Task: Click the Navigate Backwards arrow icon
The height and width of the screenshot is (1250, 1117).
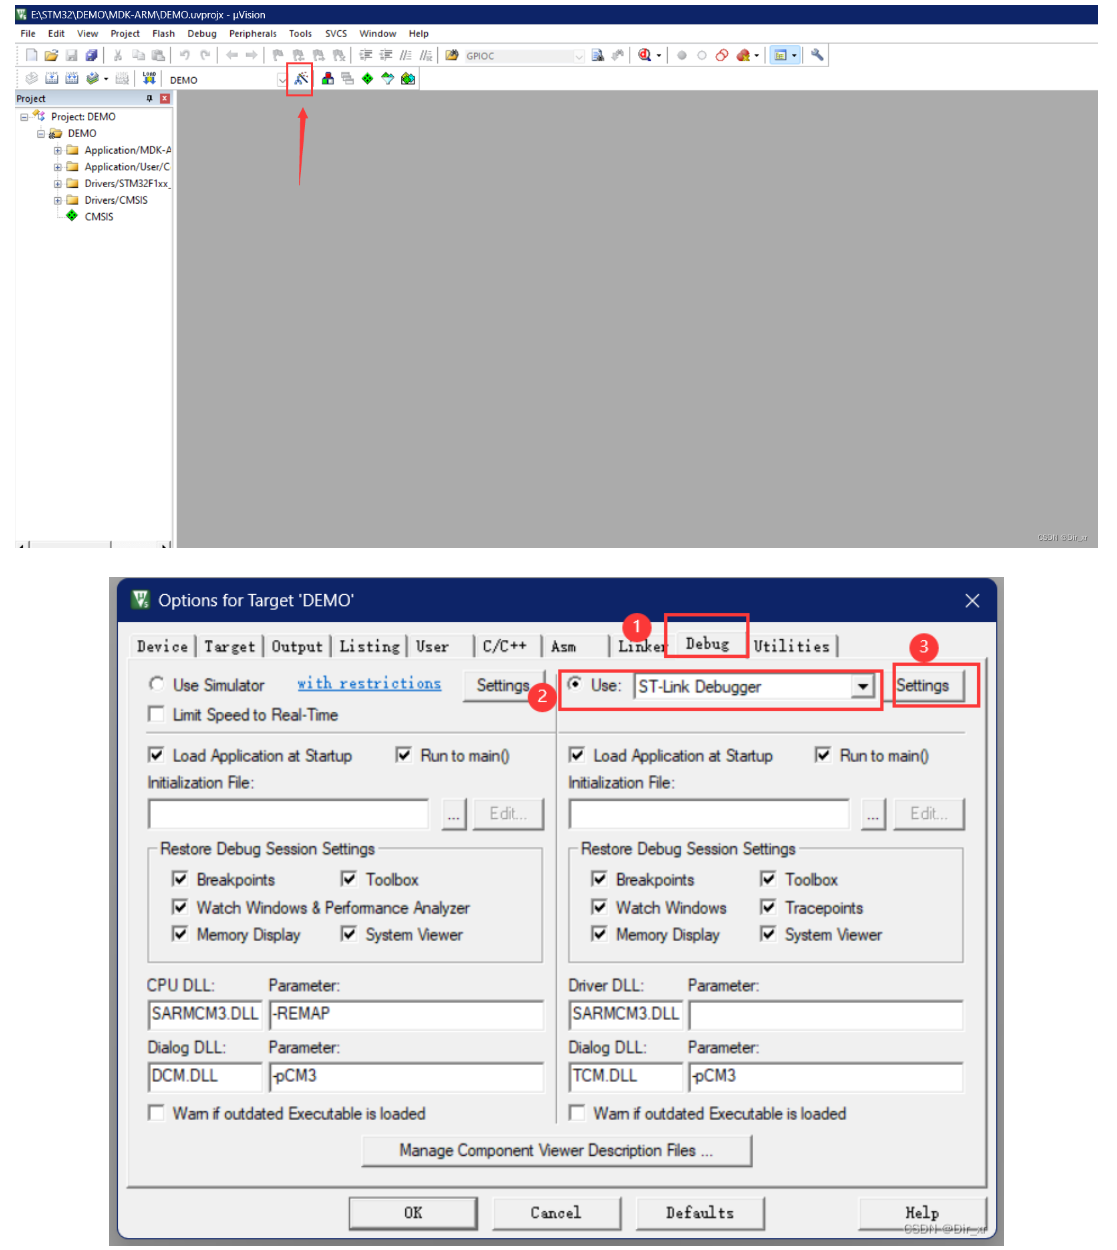Action: 231,55
